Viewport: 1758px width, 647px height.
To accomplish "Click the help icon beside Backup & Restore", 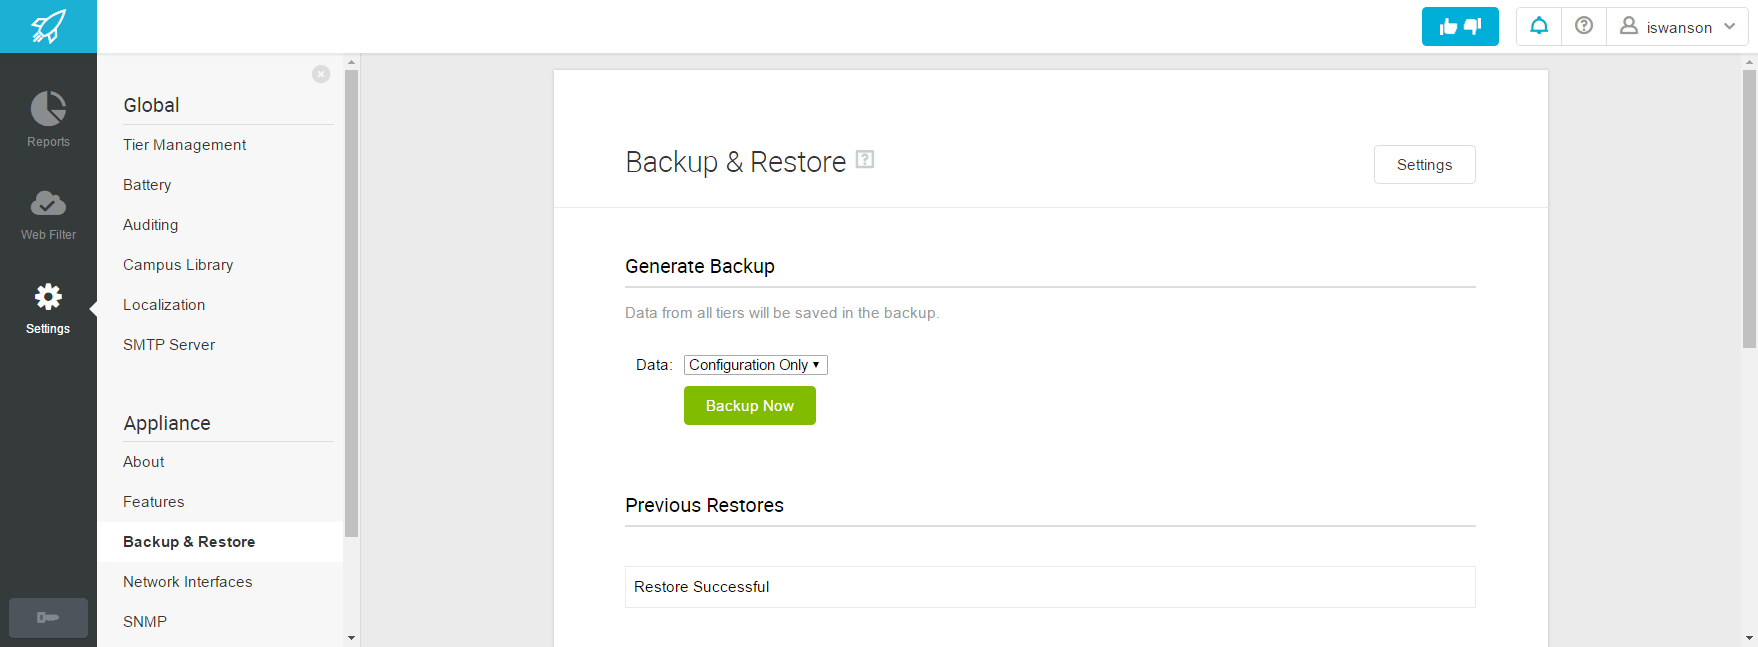I will coord(864,158).
